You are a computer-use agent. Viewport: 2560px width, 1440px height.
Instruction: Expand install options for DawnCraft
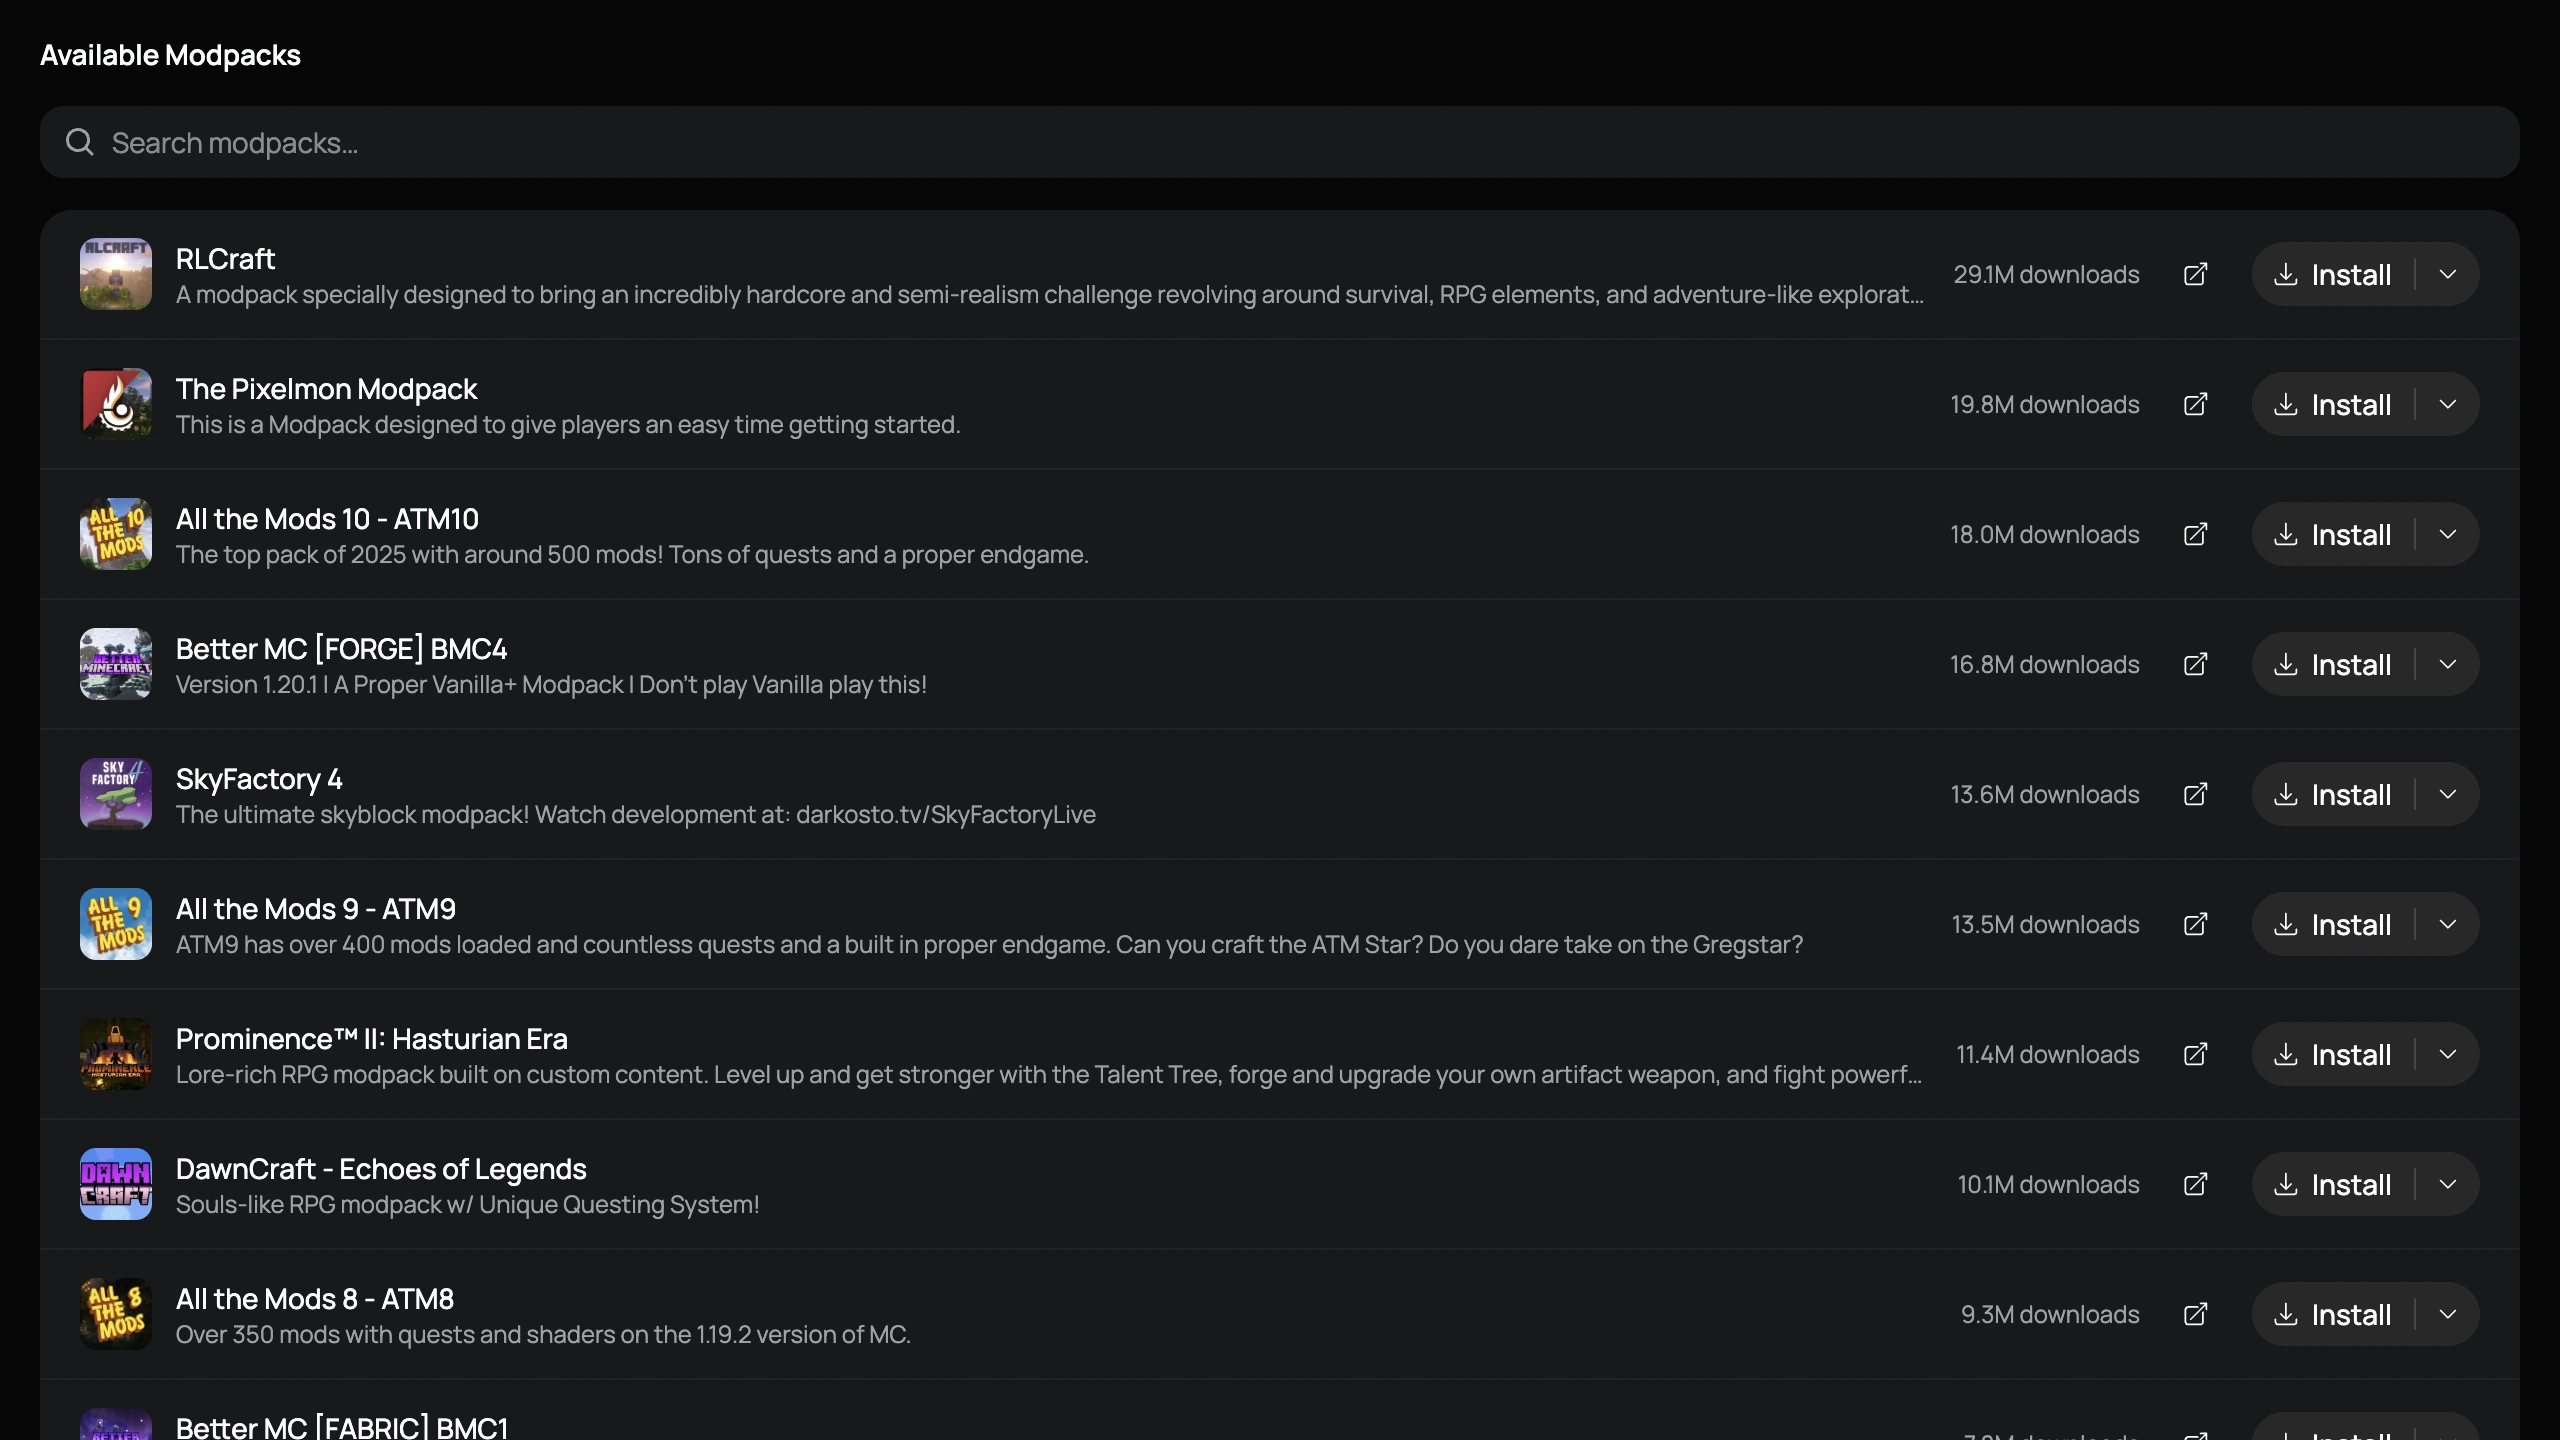tap(2448, 1184)
